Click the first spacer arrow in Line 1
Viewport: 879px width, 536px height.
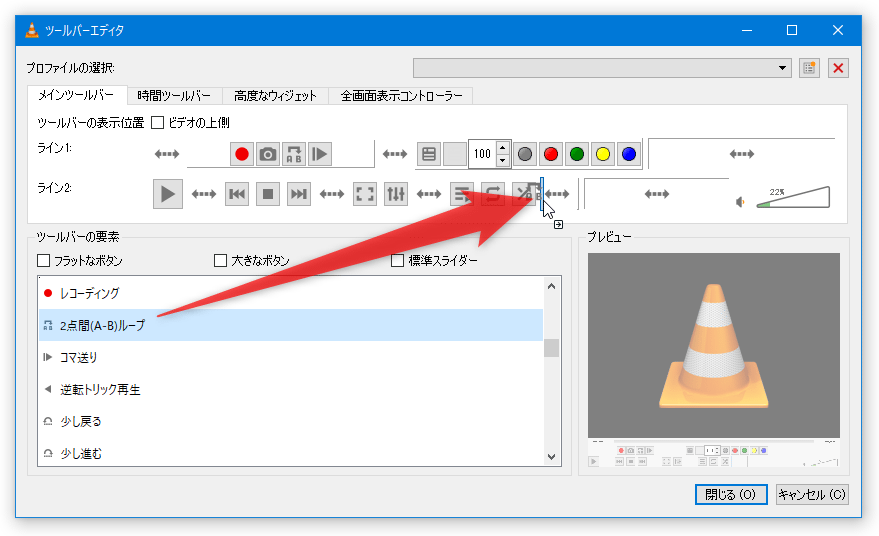167,154
